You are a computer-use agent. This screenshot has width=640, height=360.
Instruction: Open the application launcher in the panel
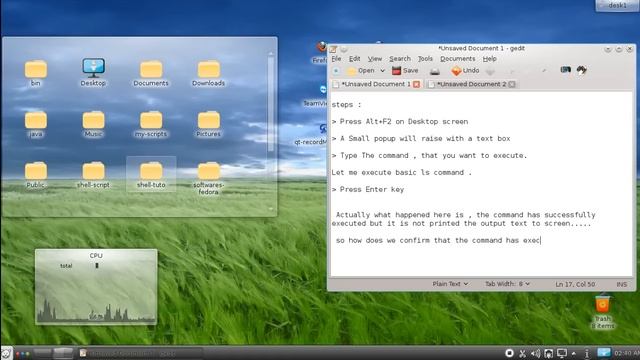point(7,353)
